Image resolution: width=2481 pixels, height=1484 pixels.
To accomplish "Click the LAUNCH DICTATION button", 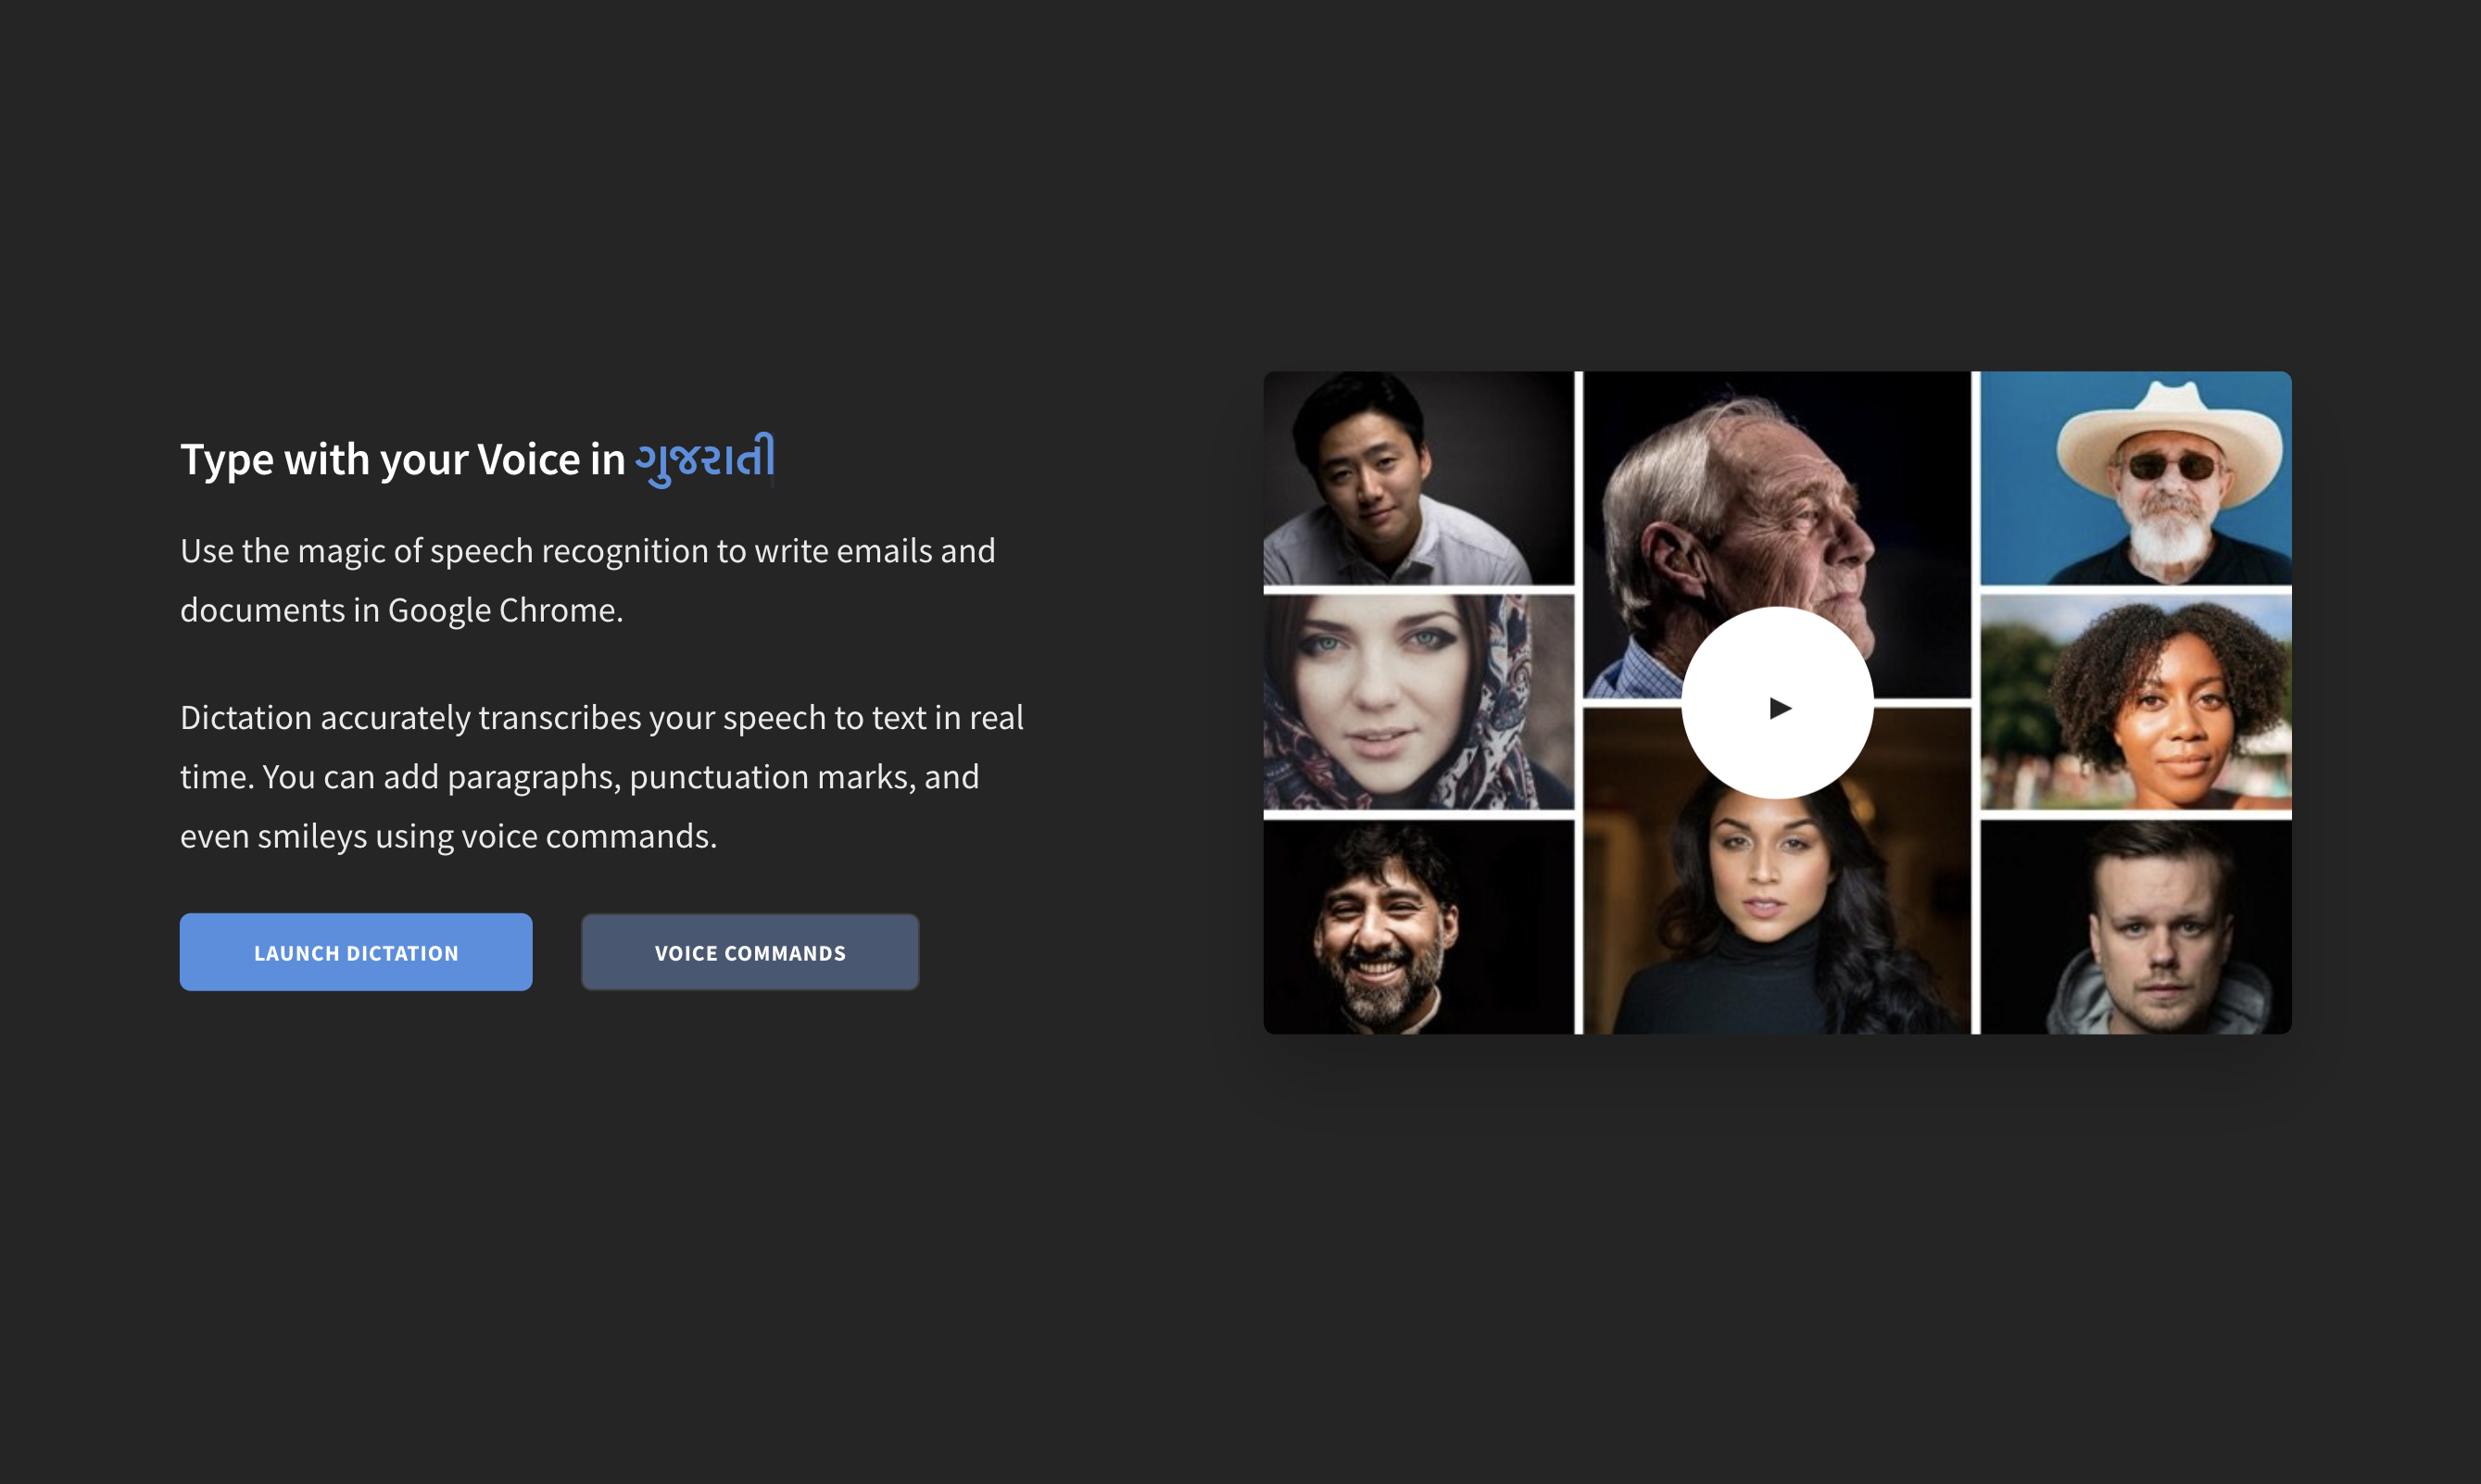I will [x=355, y=952].
